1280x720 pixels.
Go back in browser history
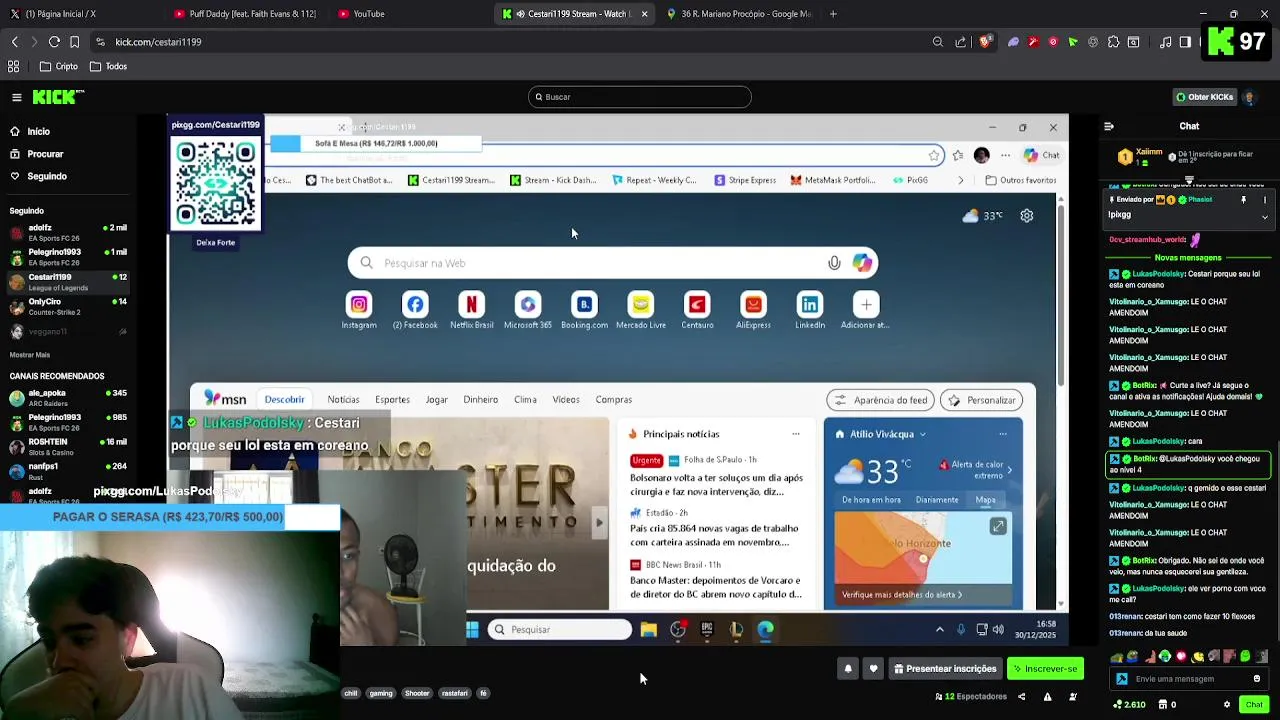tap(14, 42)
